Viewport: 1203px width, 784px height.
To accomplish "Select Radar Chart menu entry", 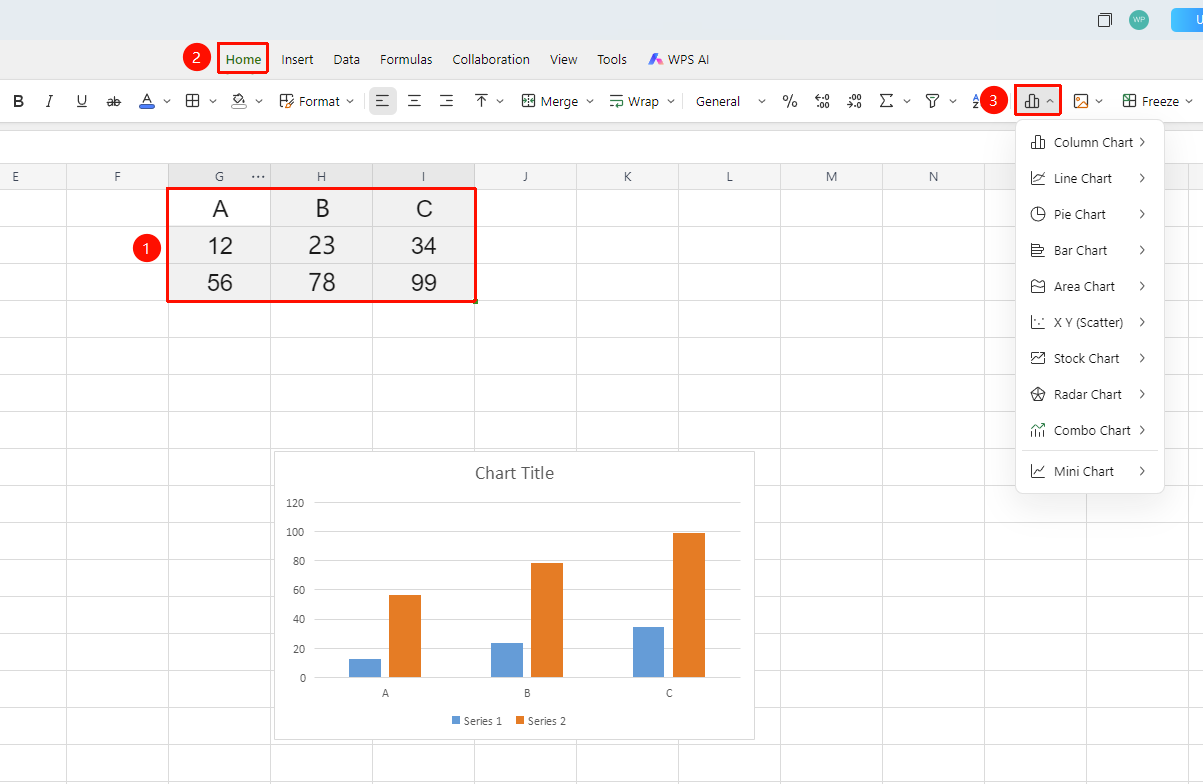I will tap(1089, 394).
